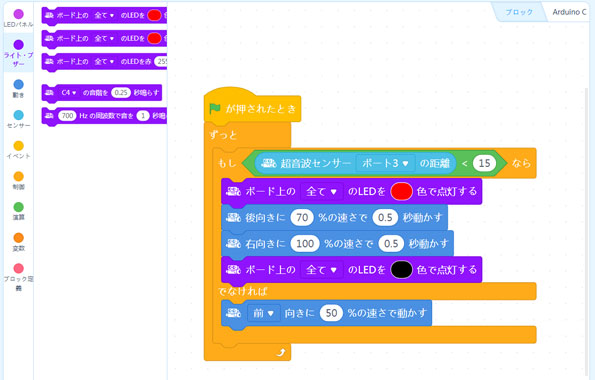Expand the 全て dropdown beside red LED color

point(321,191)
